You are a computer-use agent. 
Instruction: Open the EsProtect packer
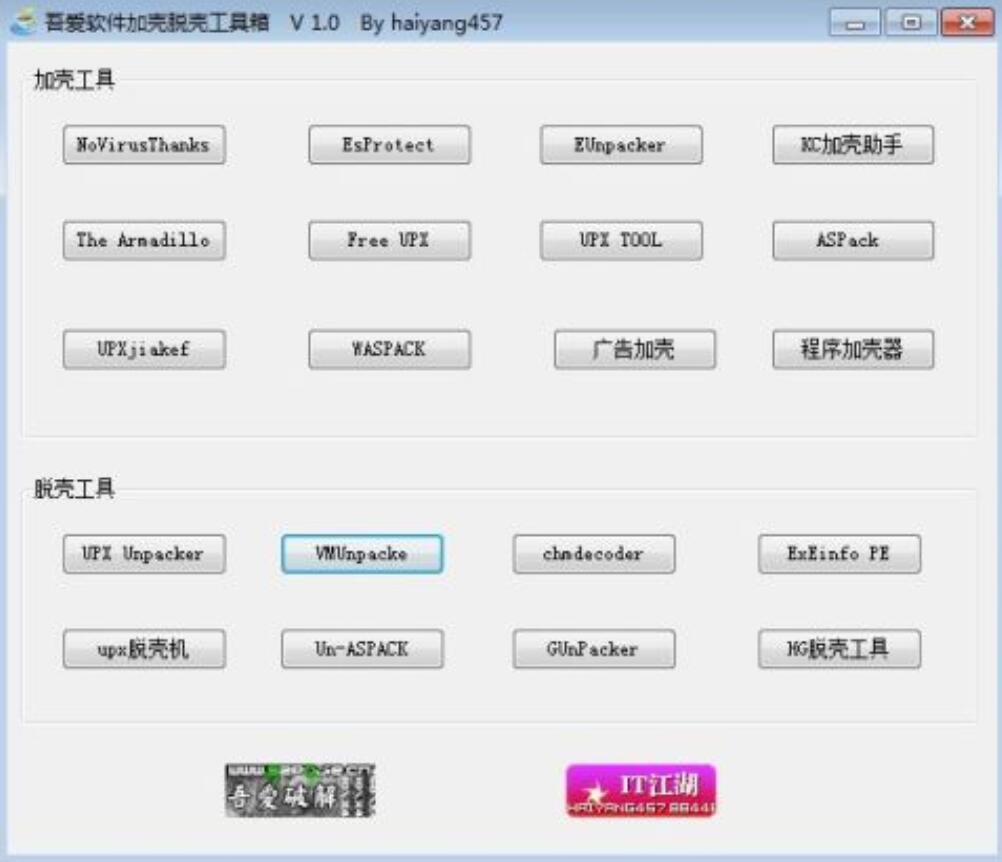pyautogui.click(x=389, y=145)
